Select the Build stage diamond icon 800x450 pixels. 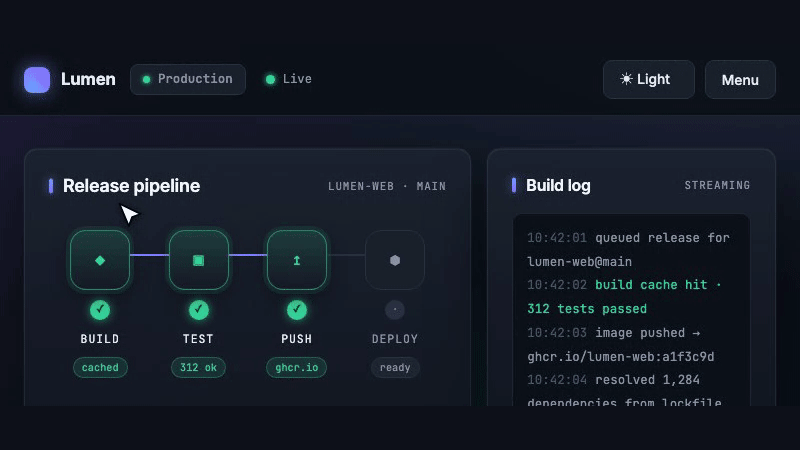tap(100, 260)
